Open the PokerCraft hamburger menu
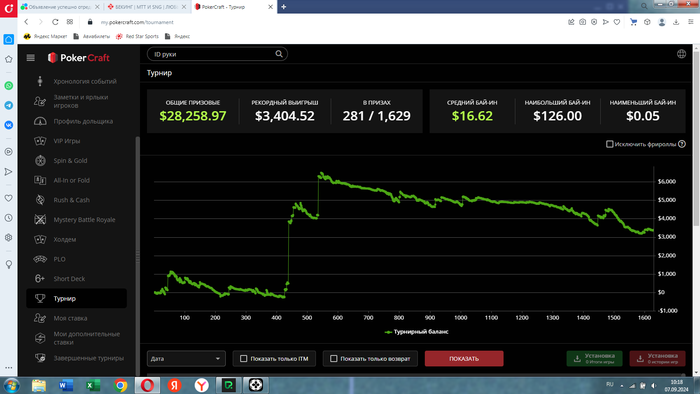Image resolution: width=700 pixels, height=394 pixels. pyautogui.click(x=30, y=58)
